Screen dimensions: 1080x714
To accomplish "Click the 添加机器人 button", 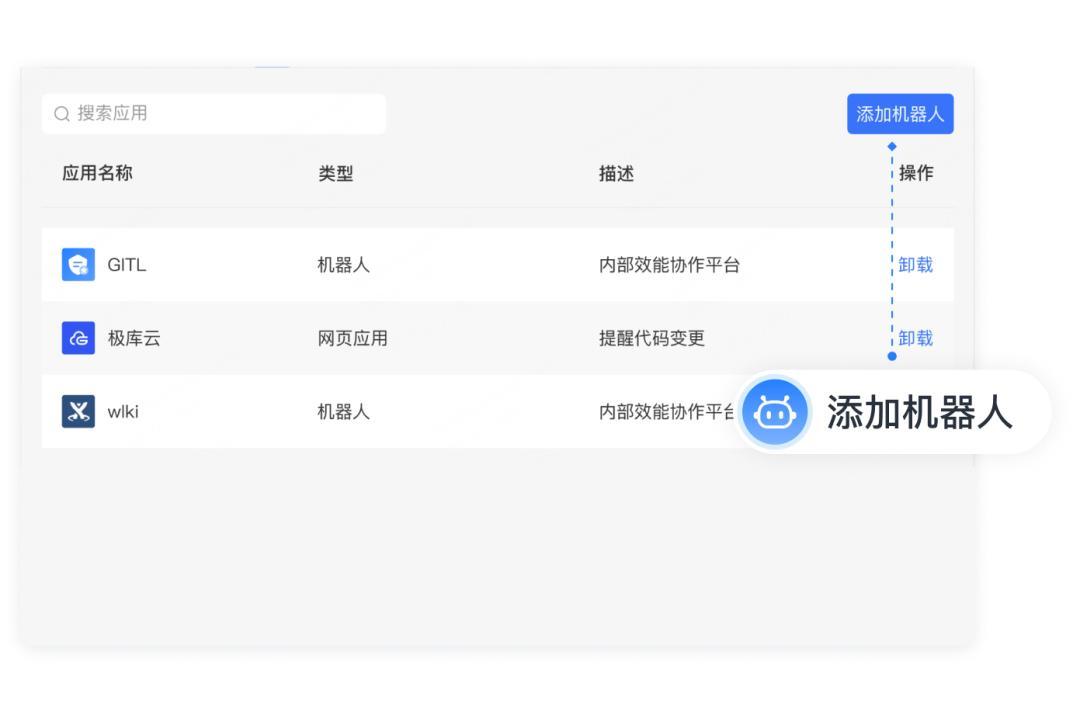I will [900, 114].
